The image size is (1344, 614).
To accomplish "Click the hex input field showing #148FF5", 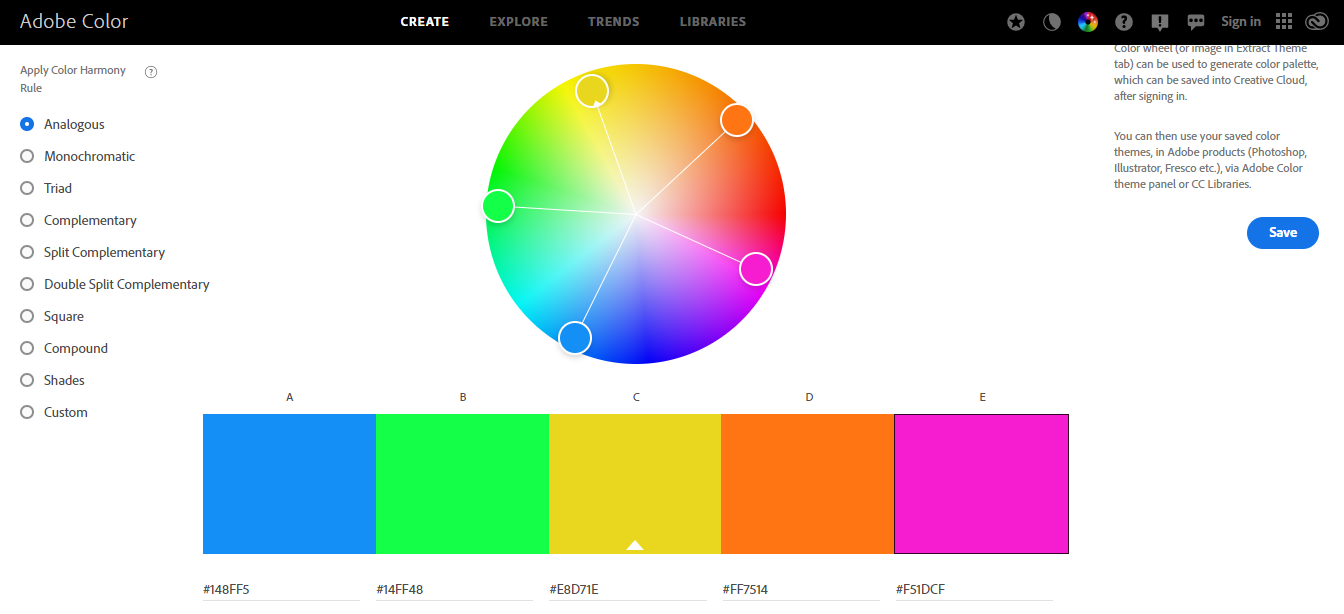I will (x=280, y=589).
